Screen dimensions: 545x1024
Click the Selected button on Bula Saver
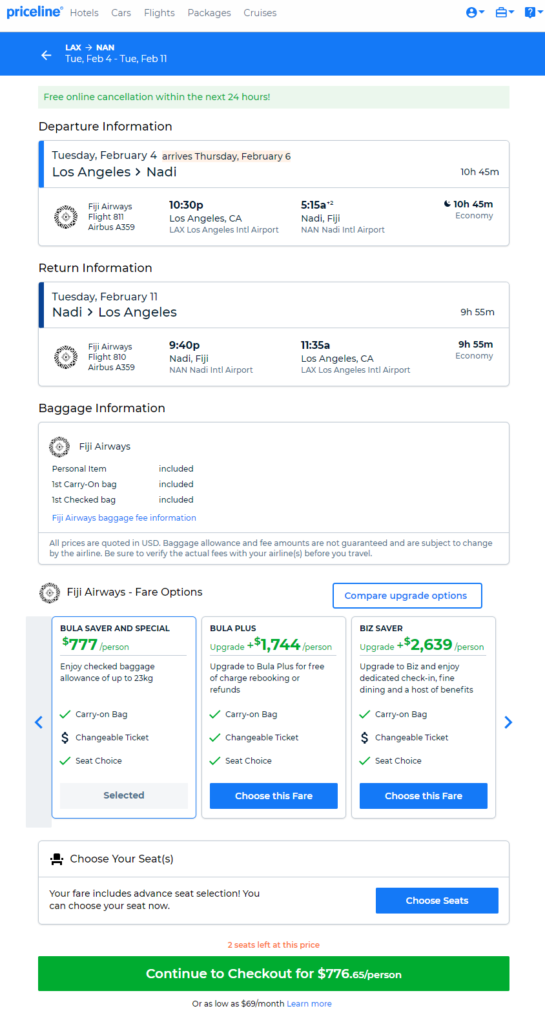pyautogui.click(x=124, y=795)
